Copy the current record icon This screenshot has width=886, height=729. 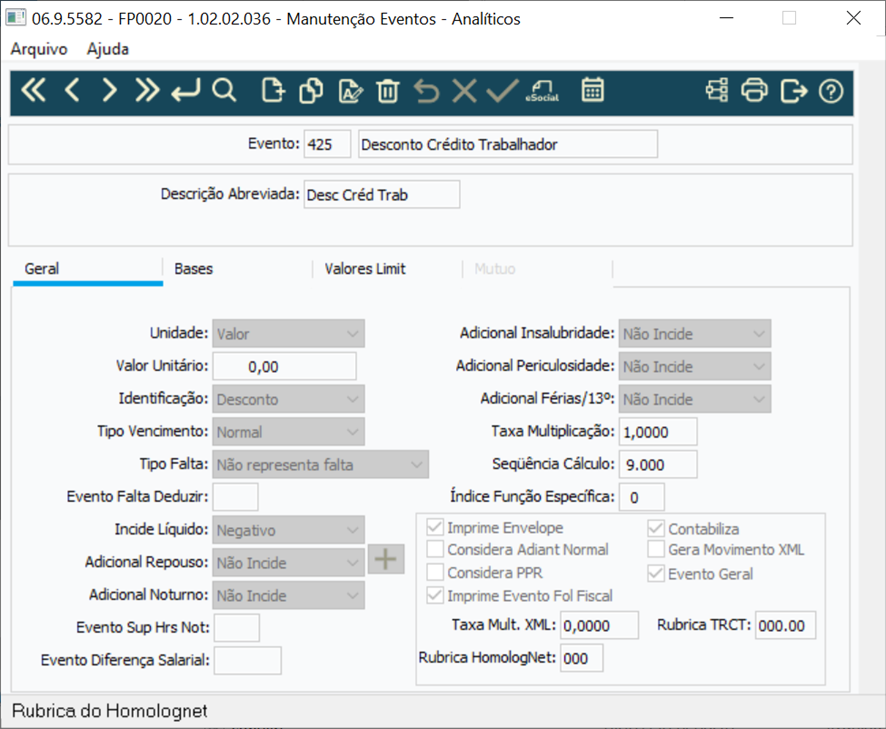tap(311, 90)
